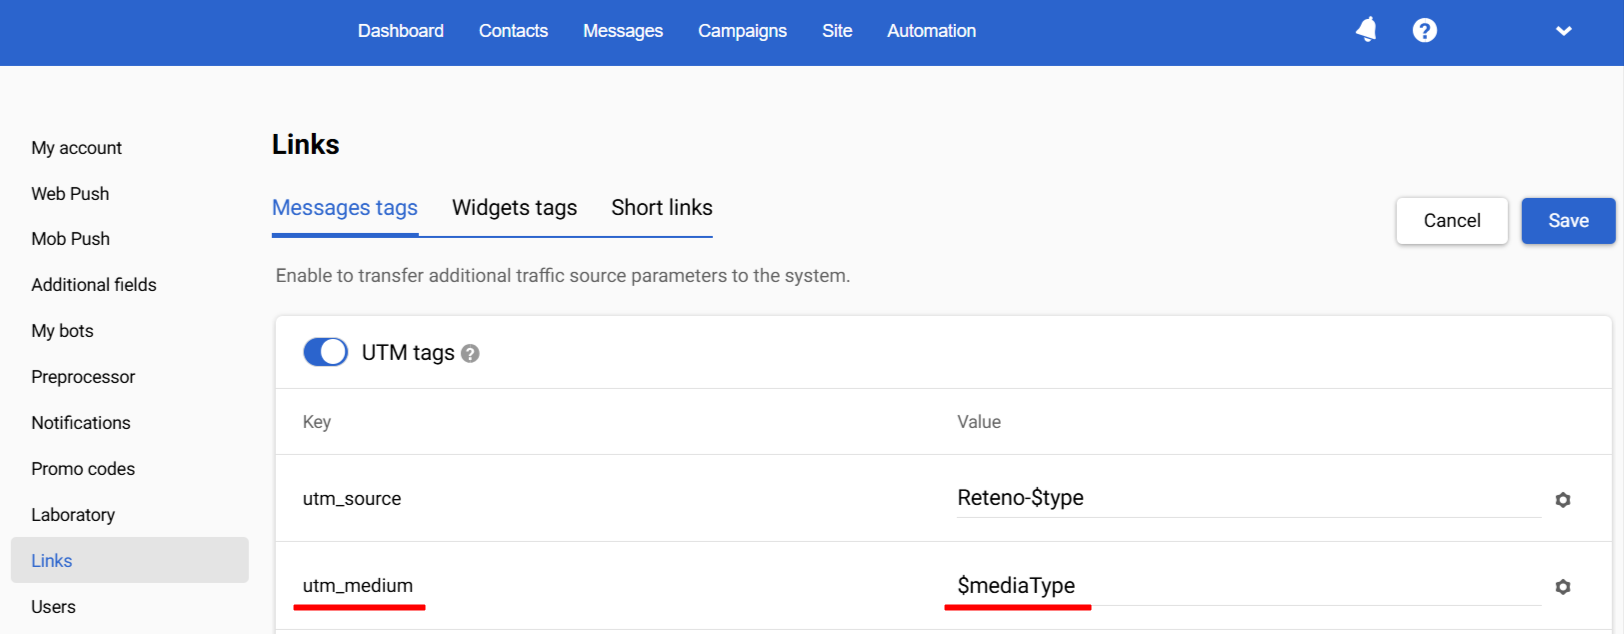The image size is (1624, 634).
Task: Open the Campaigns menu
Action: (742, 31)
